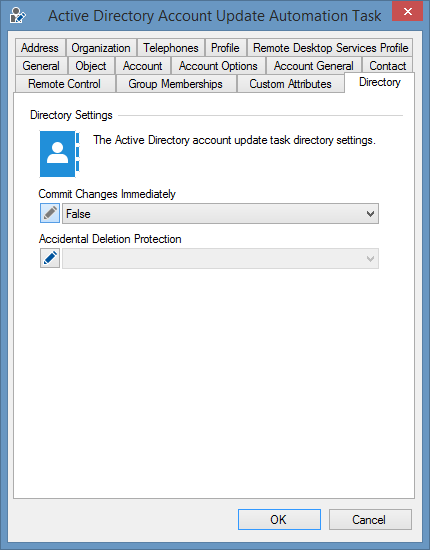430x550 pixels.
Task: Toggle pencil for Commit Changes Immediately
Action: [x=50, y=213]
